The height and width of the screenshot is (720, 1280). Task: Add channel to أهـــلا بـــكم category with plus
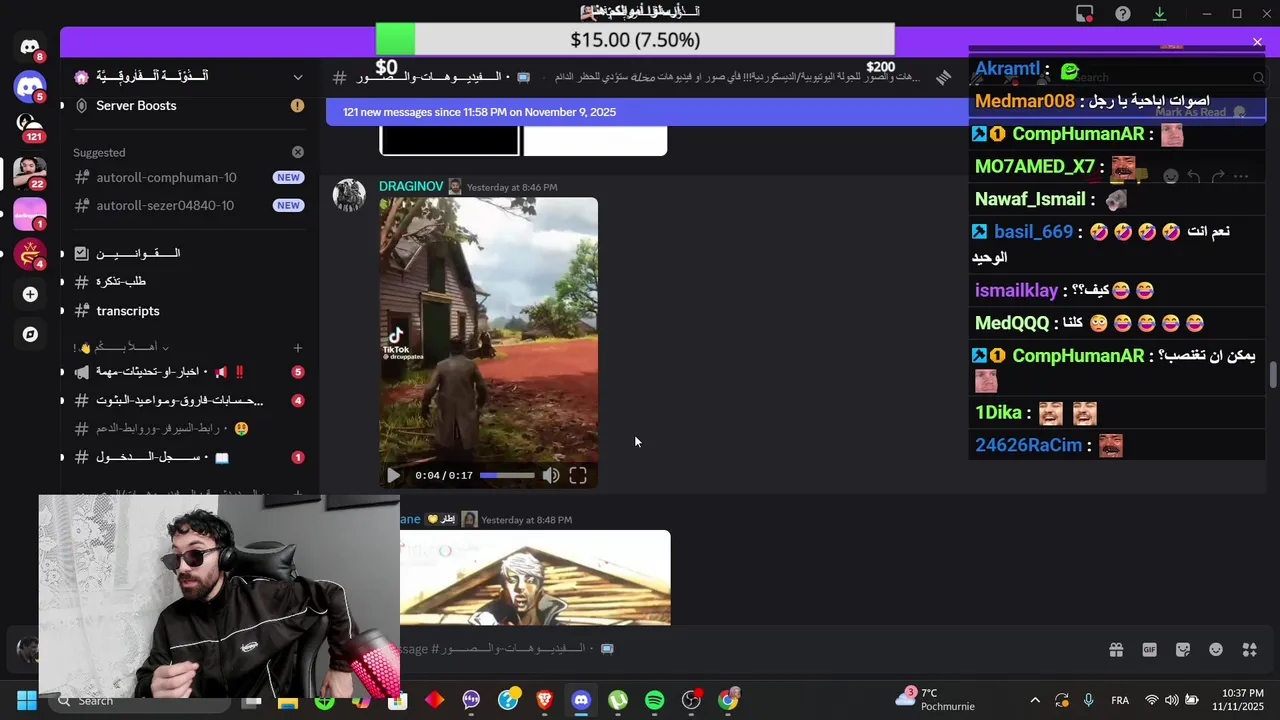(x=297, y=348)
